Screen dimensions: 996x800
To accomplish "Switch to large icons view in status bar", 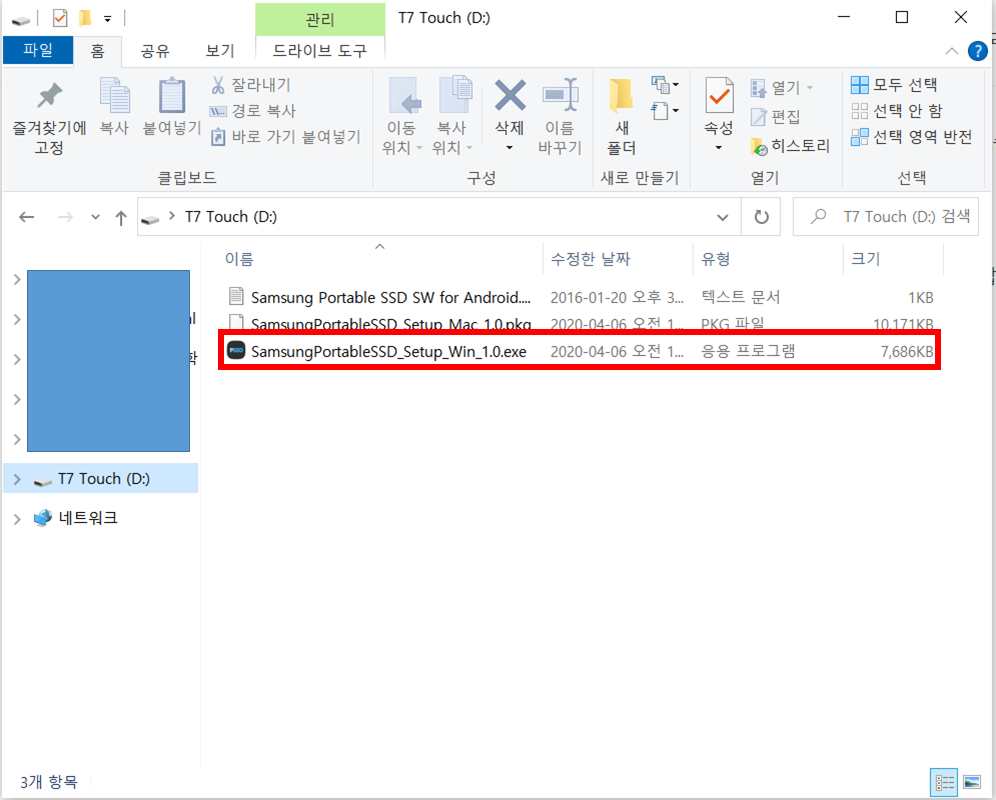I will point(971,782).
